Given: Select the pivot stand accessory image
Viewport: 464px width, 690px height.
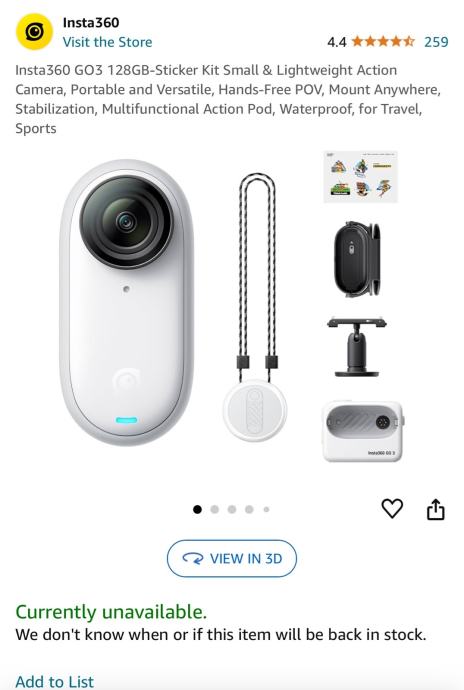Looking at the screenshot, I should pos(357,346).
